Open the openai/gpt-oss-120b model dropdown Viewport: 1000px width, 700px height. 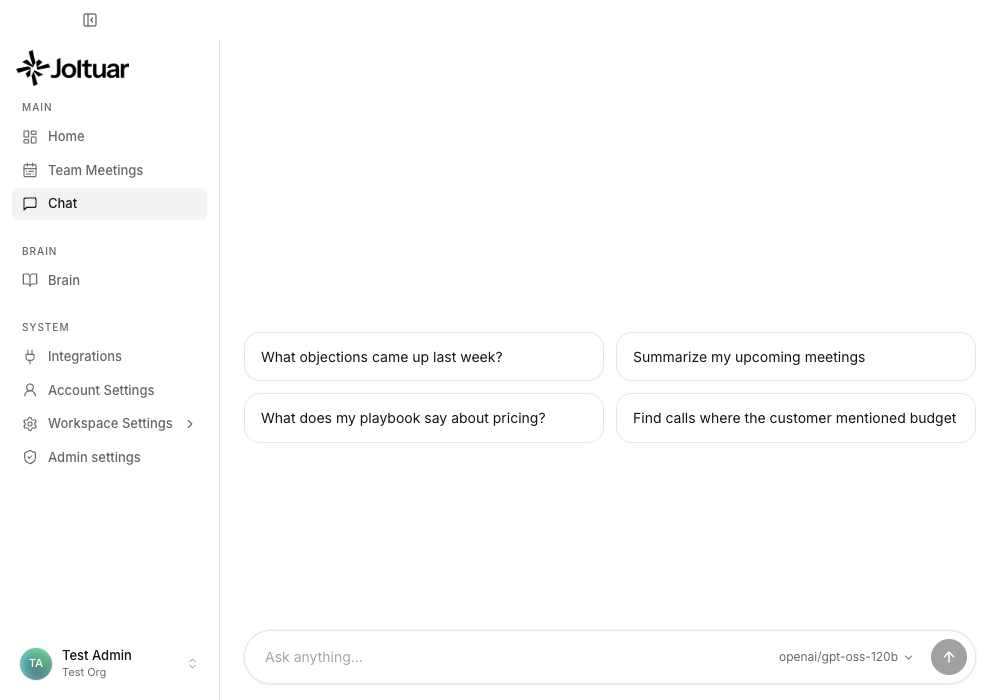tap(846, 657)
